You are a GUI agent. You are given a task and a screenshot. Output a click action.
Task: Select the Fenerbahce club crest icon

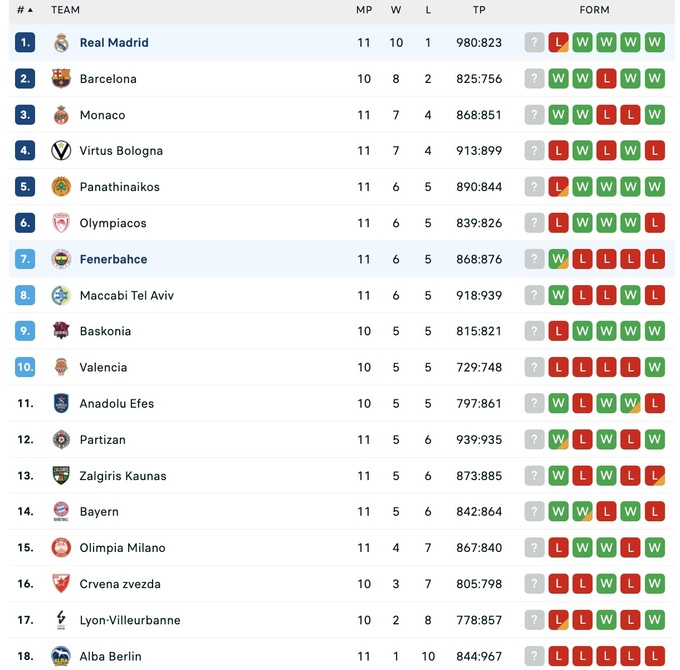click(x=61, y=259)
